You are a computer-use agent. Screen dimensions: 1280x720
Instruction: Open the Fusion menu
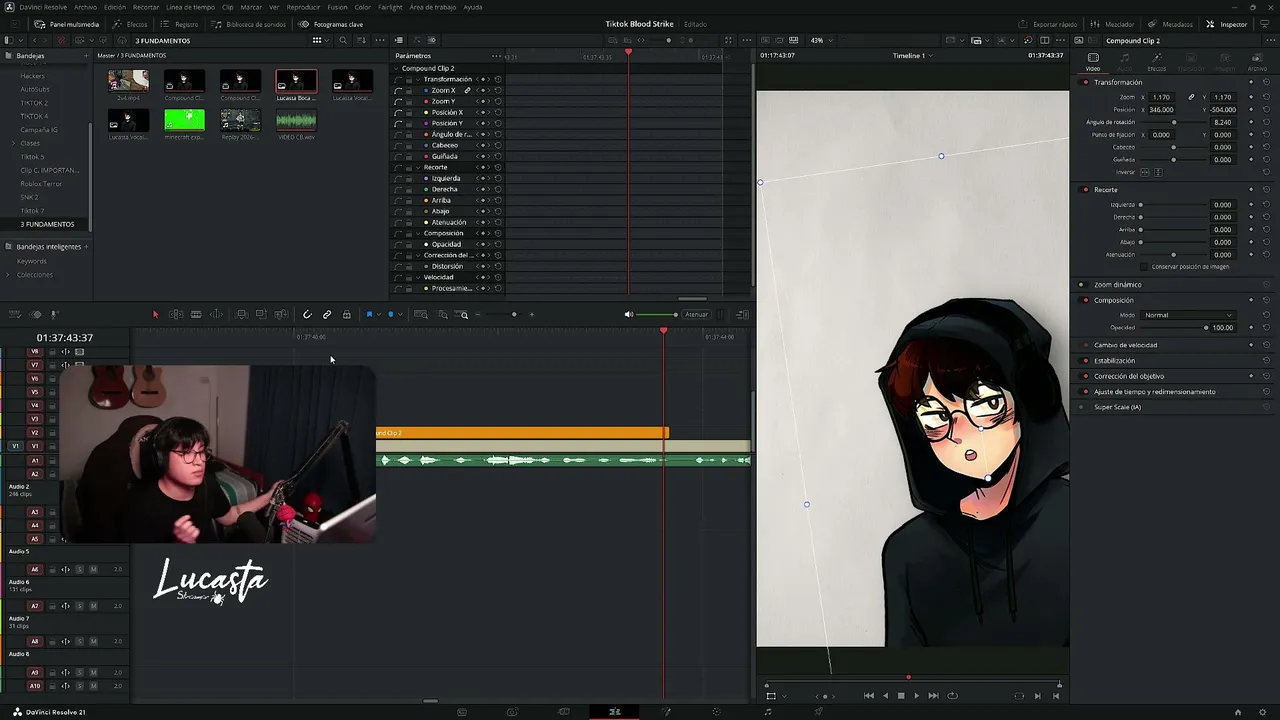337,7
